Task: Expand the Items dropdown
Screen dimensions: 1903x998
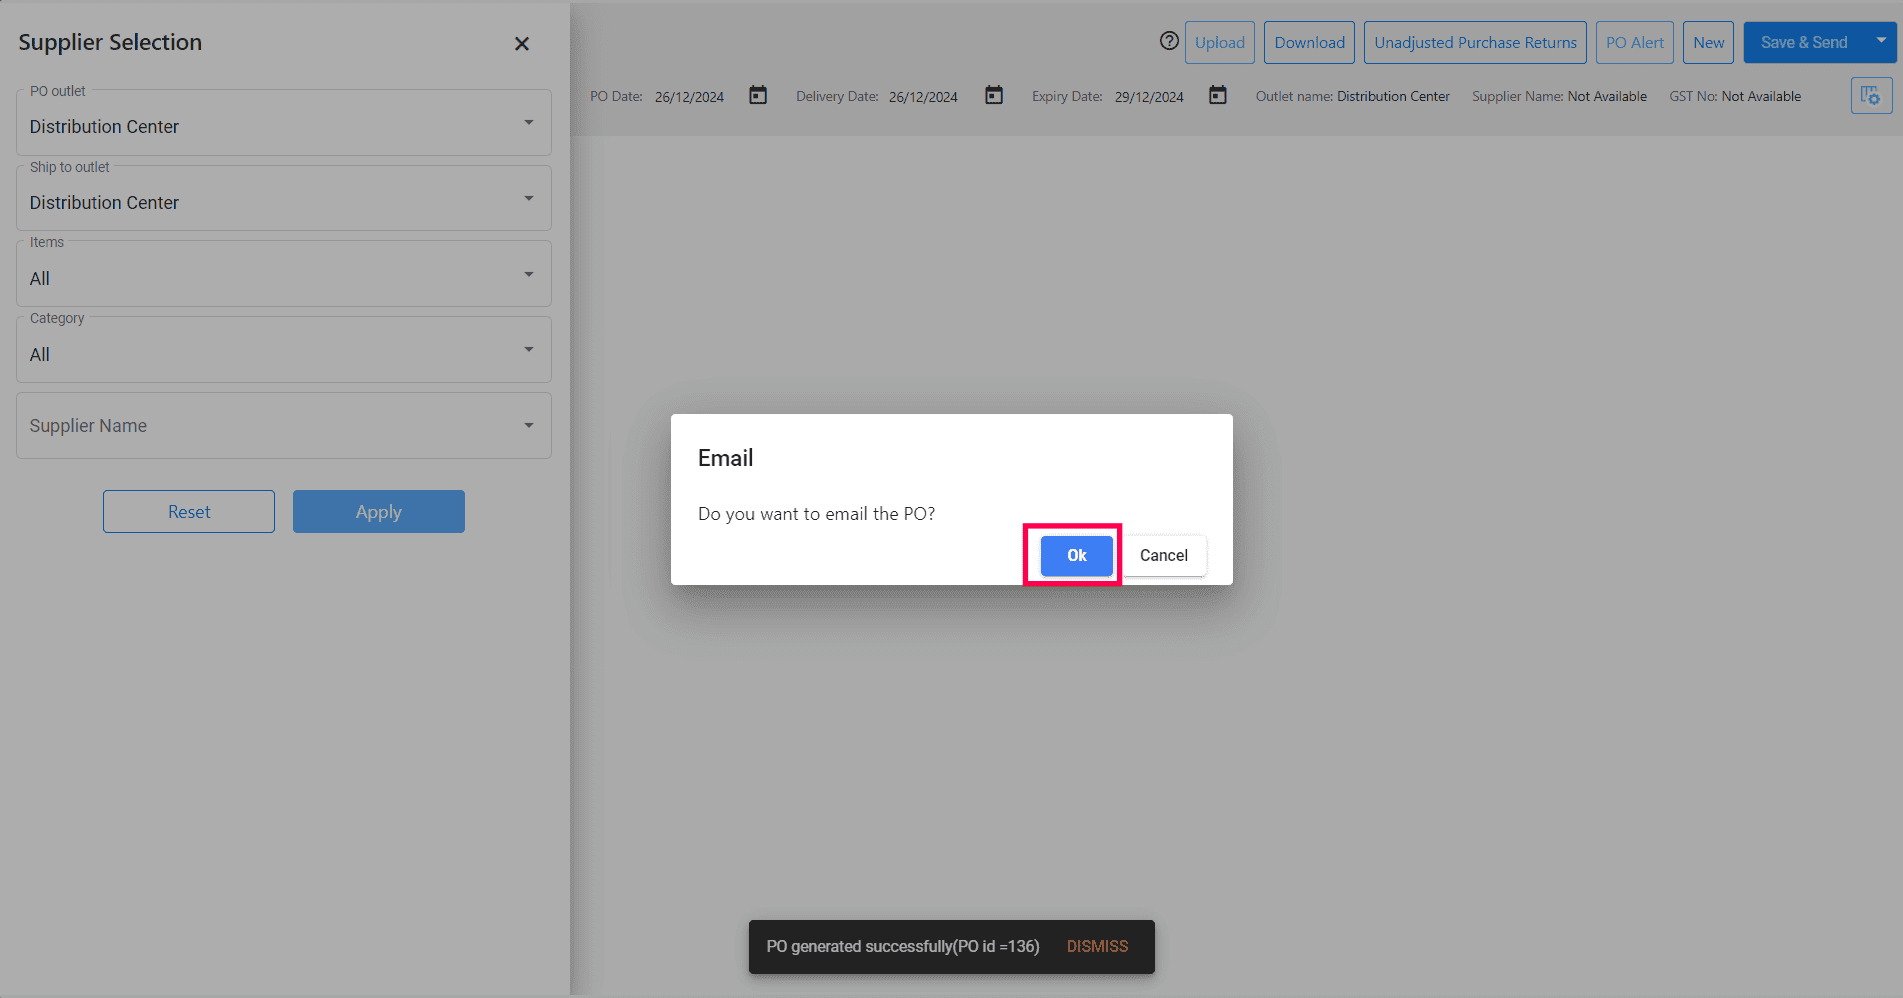Action: point(284,274)
